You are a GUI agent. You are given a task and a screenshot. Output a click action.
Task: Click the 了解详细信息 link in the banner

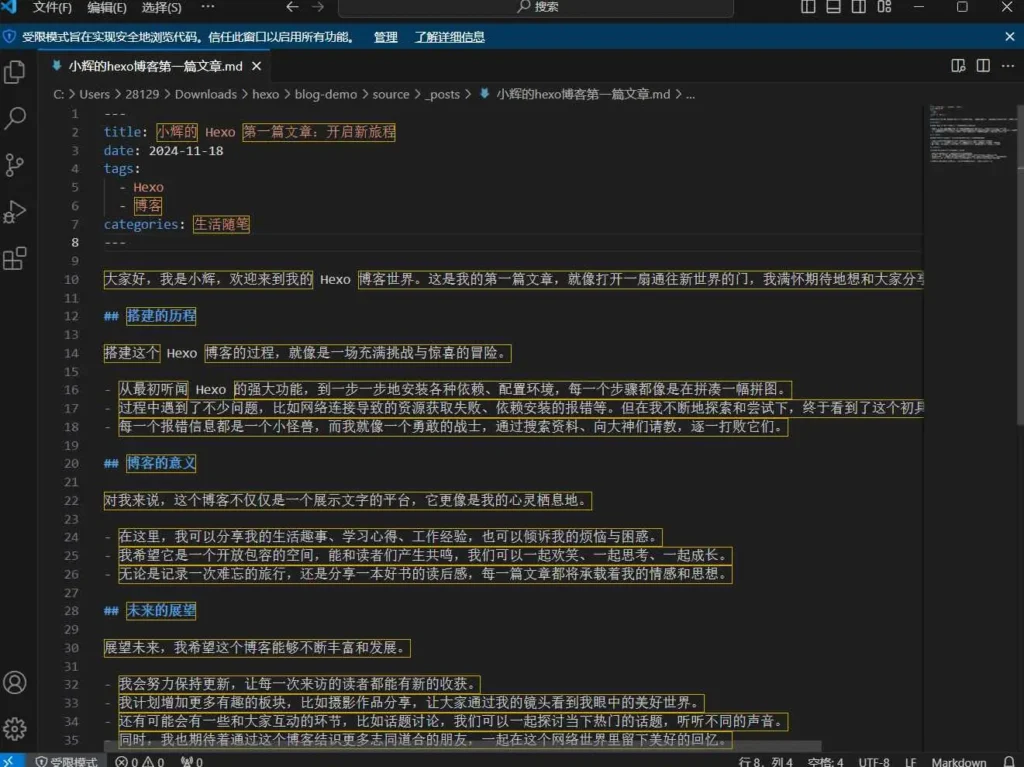coord(449,37)
